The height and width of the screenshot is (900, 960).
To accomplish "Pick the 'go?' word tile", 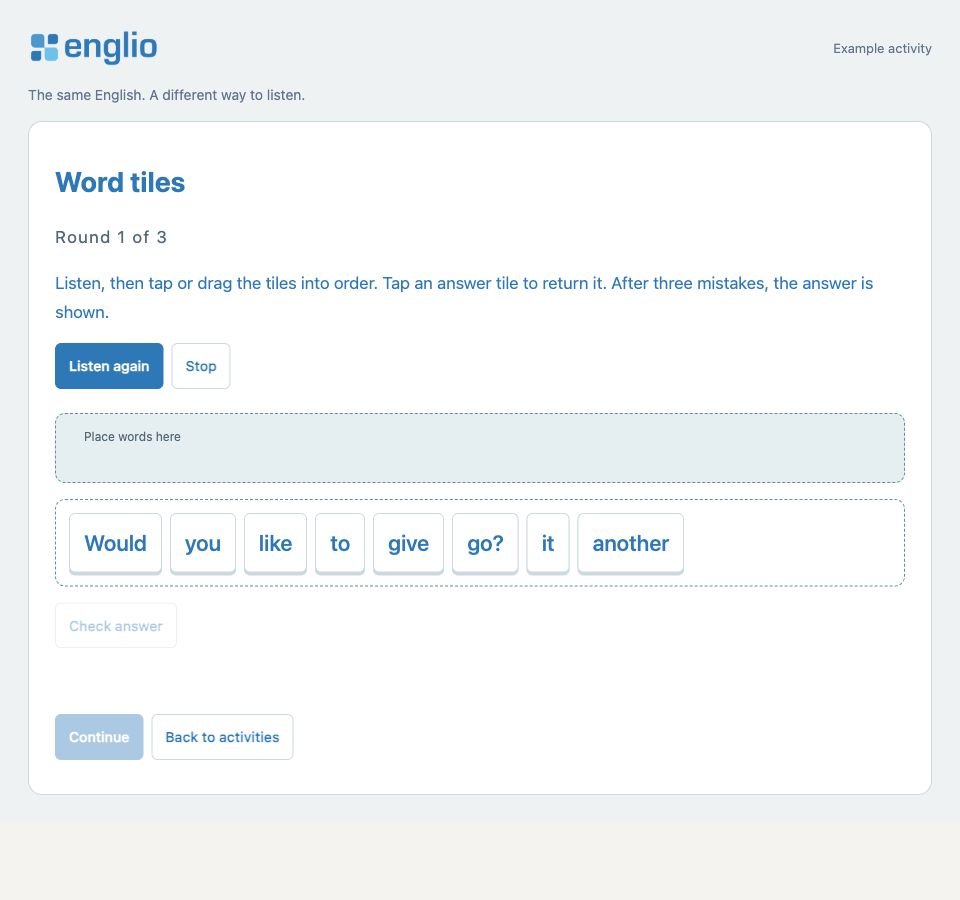I will pyautogui.click(x=485, y=544).
